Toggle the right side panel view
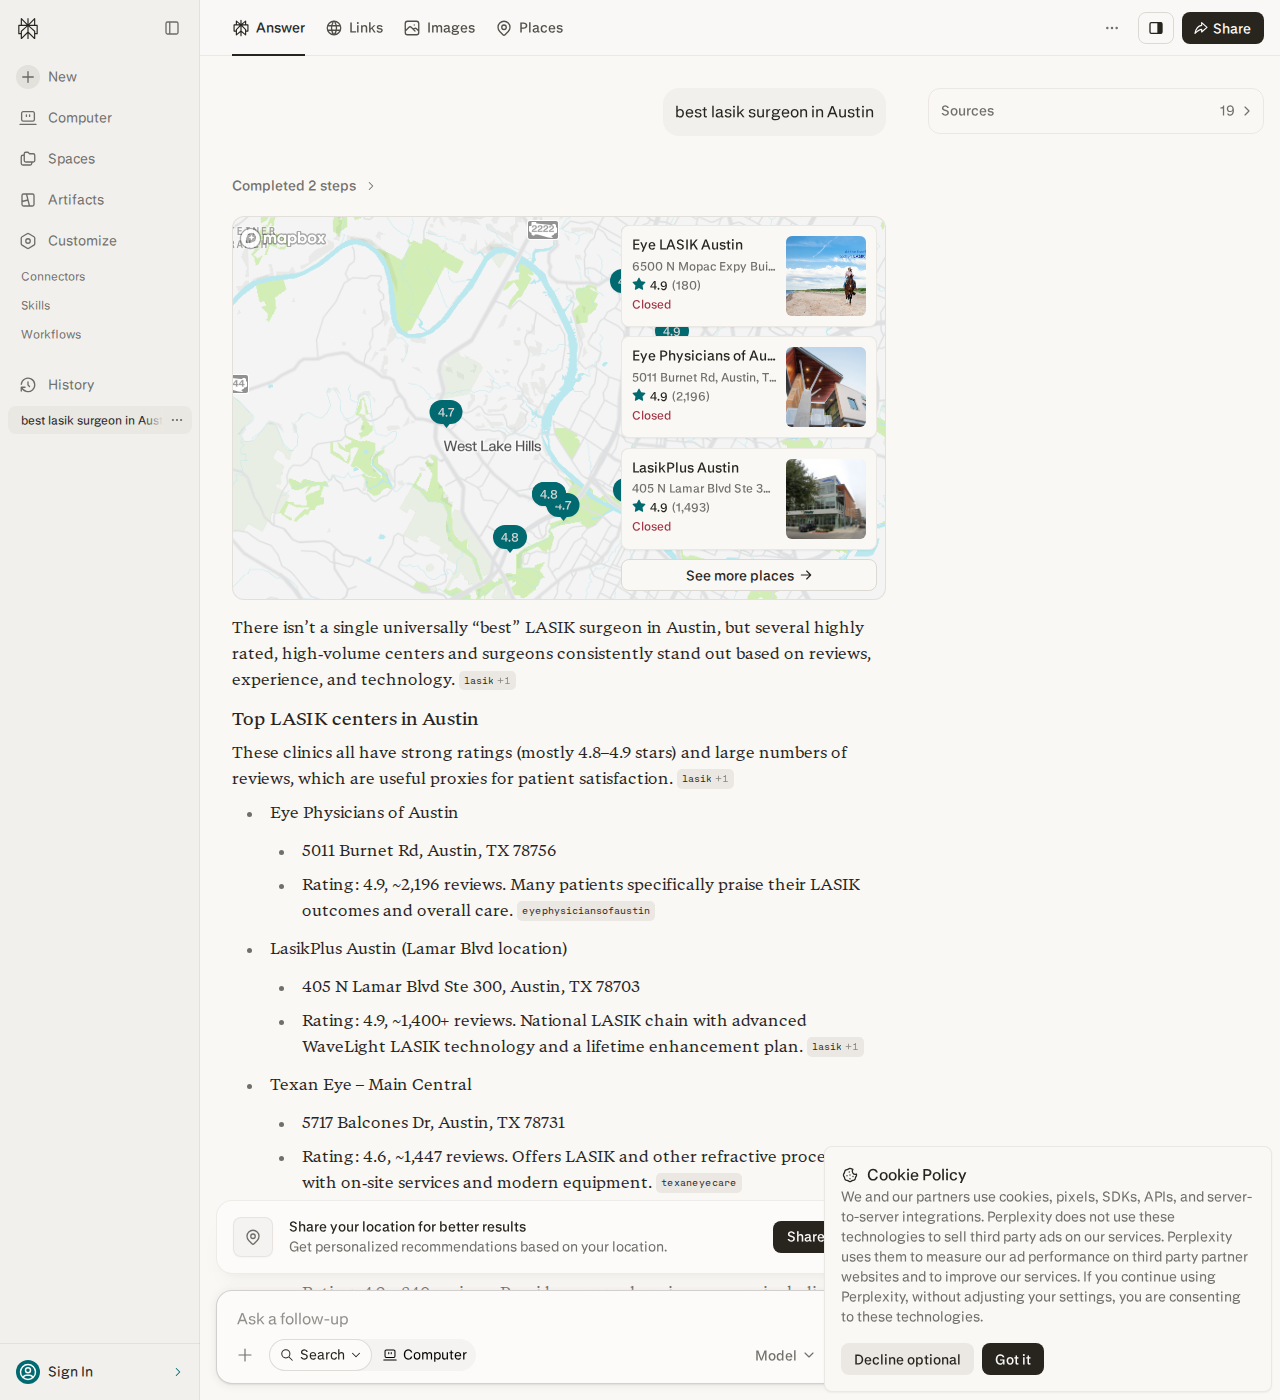 pos(1156,28)
